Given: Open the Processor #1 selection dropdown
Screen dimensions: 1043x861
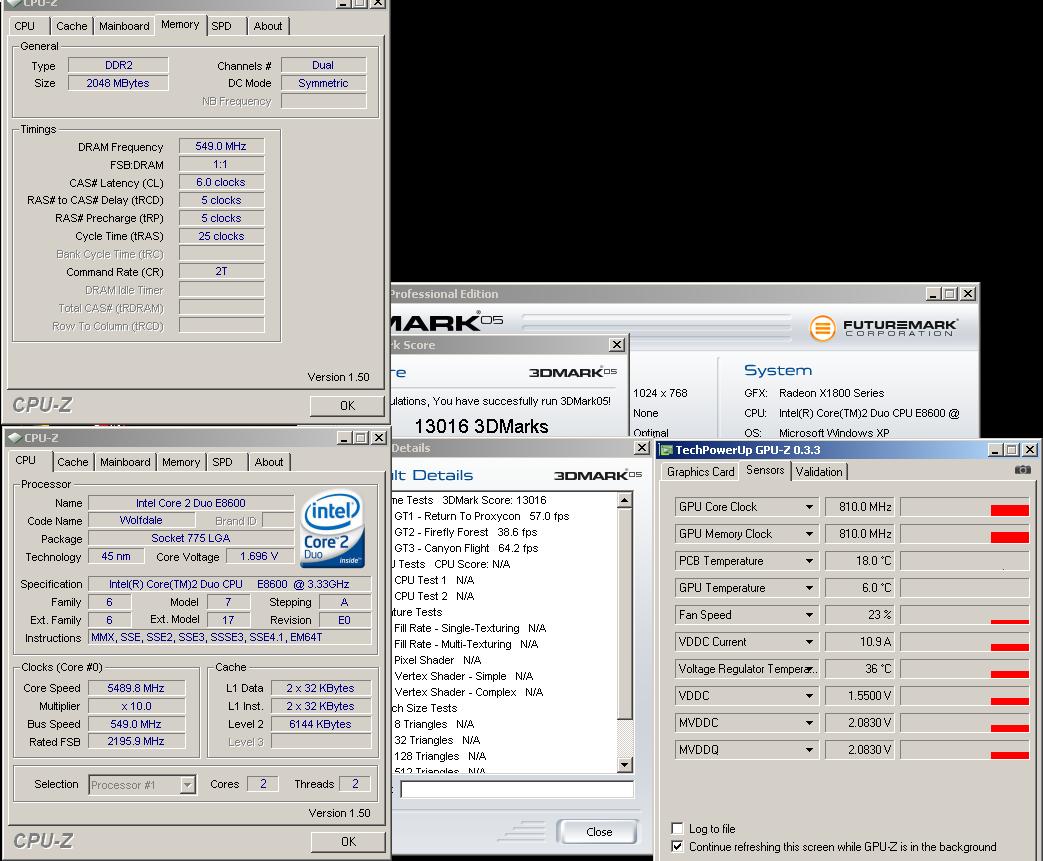Looking at the screenshot, I should coord(188,785).
